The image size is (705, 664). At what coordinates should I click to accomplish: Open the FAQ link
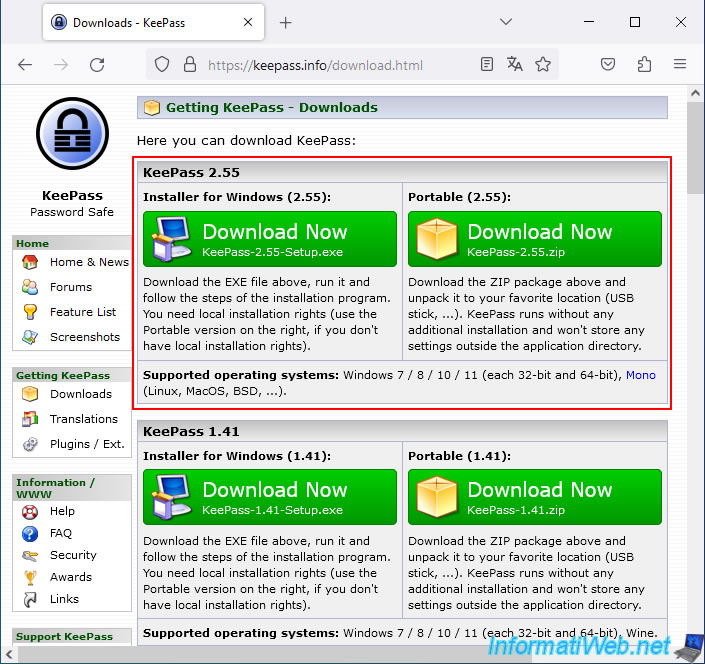tap(61, 533)
